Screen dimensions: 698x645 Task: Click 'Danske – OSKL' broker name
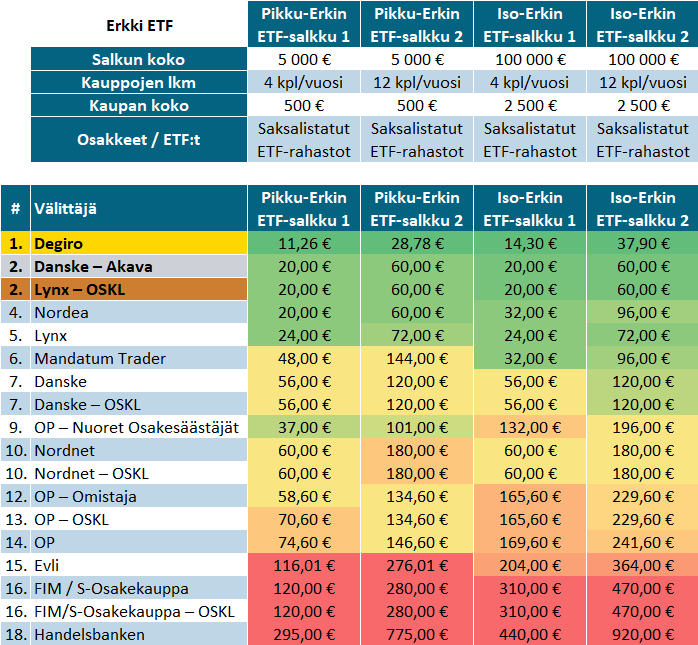[87, 404]
